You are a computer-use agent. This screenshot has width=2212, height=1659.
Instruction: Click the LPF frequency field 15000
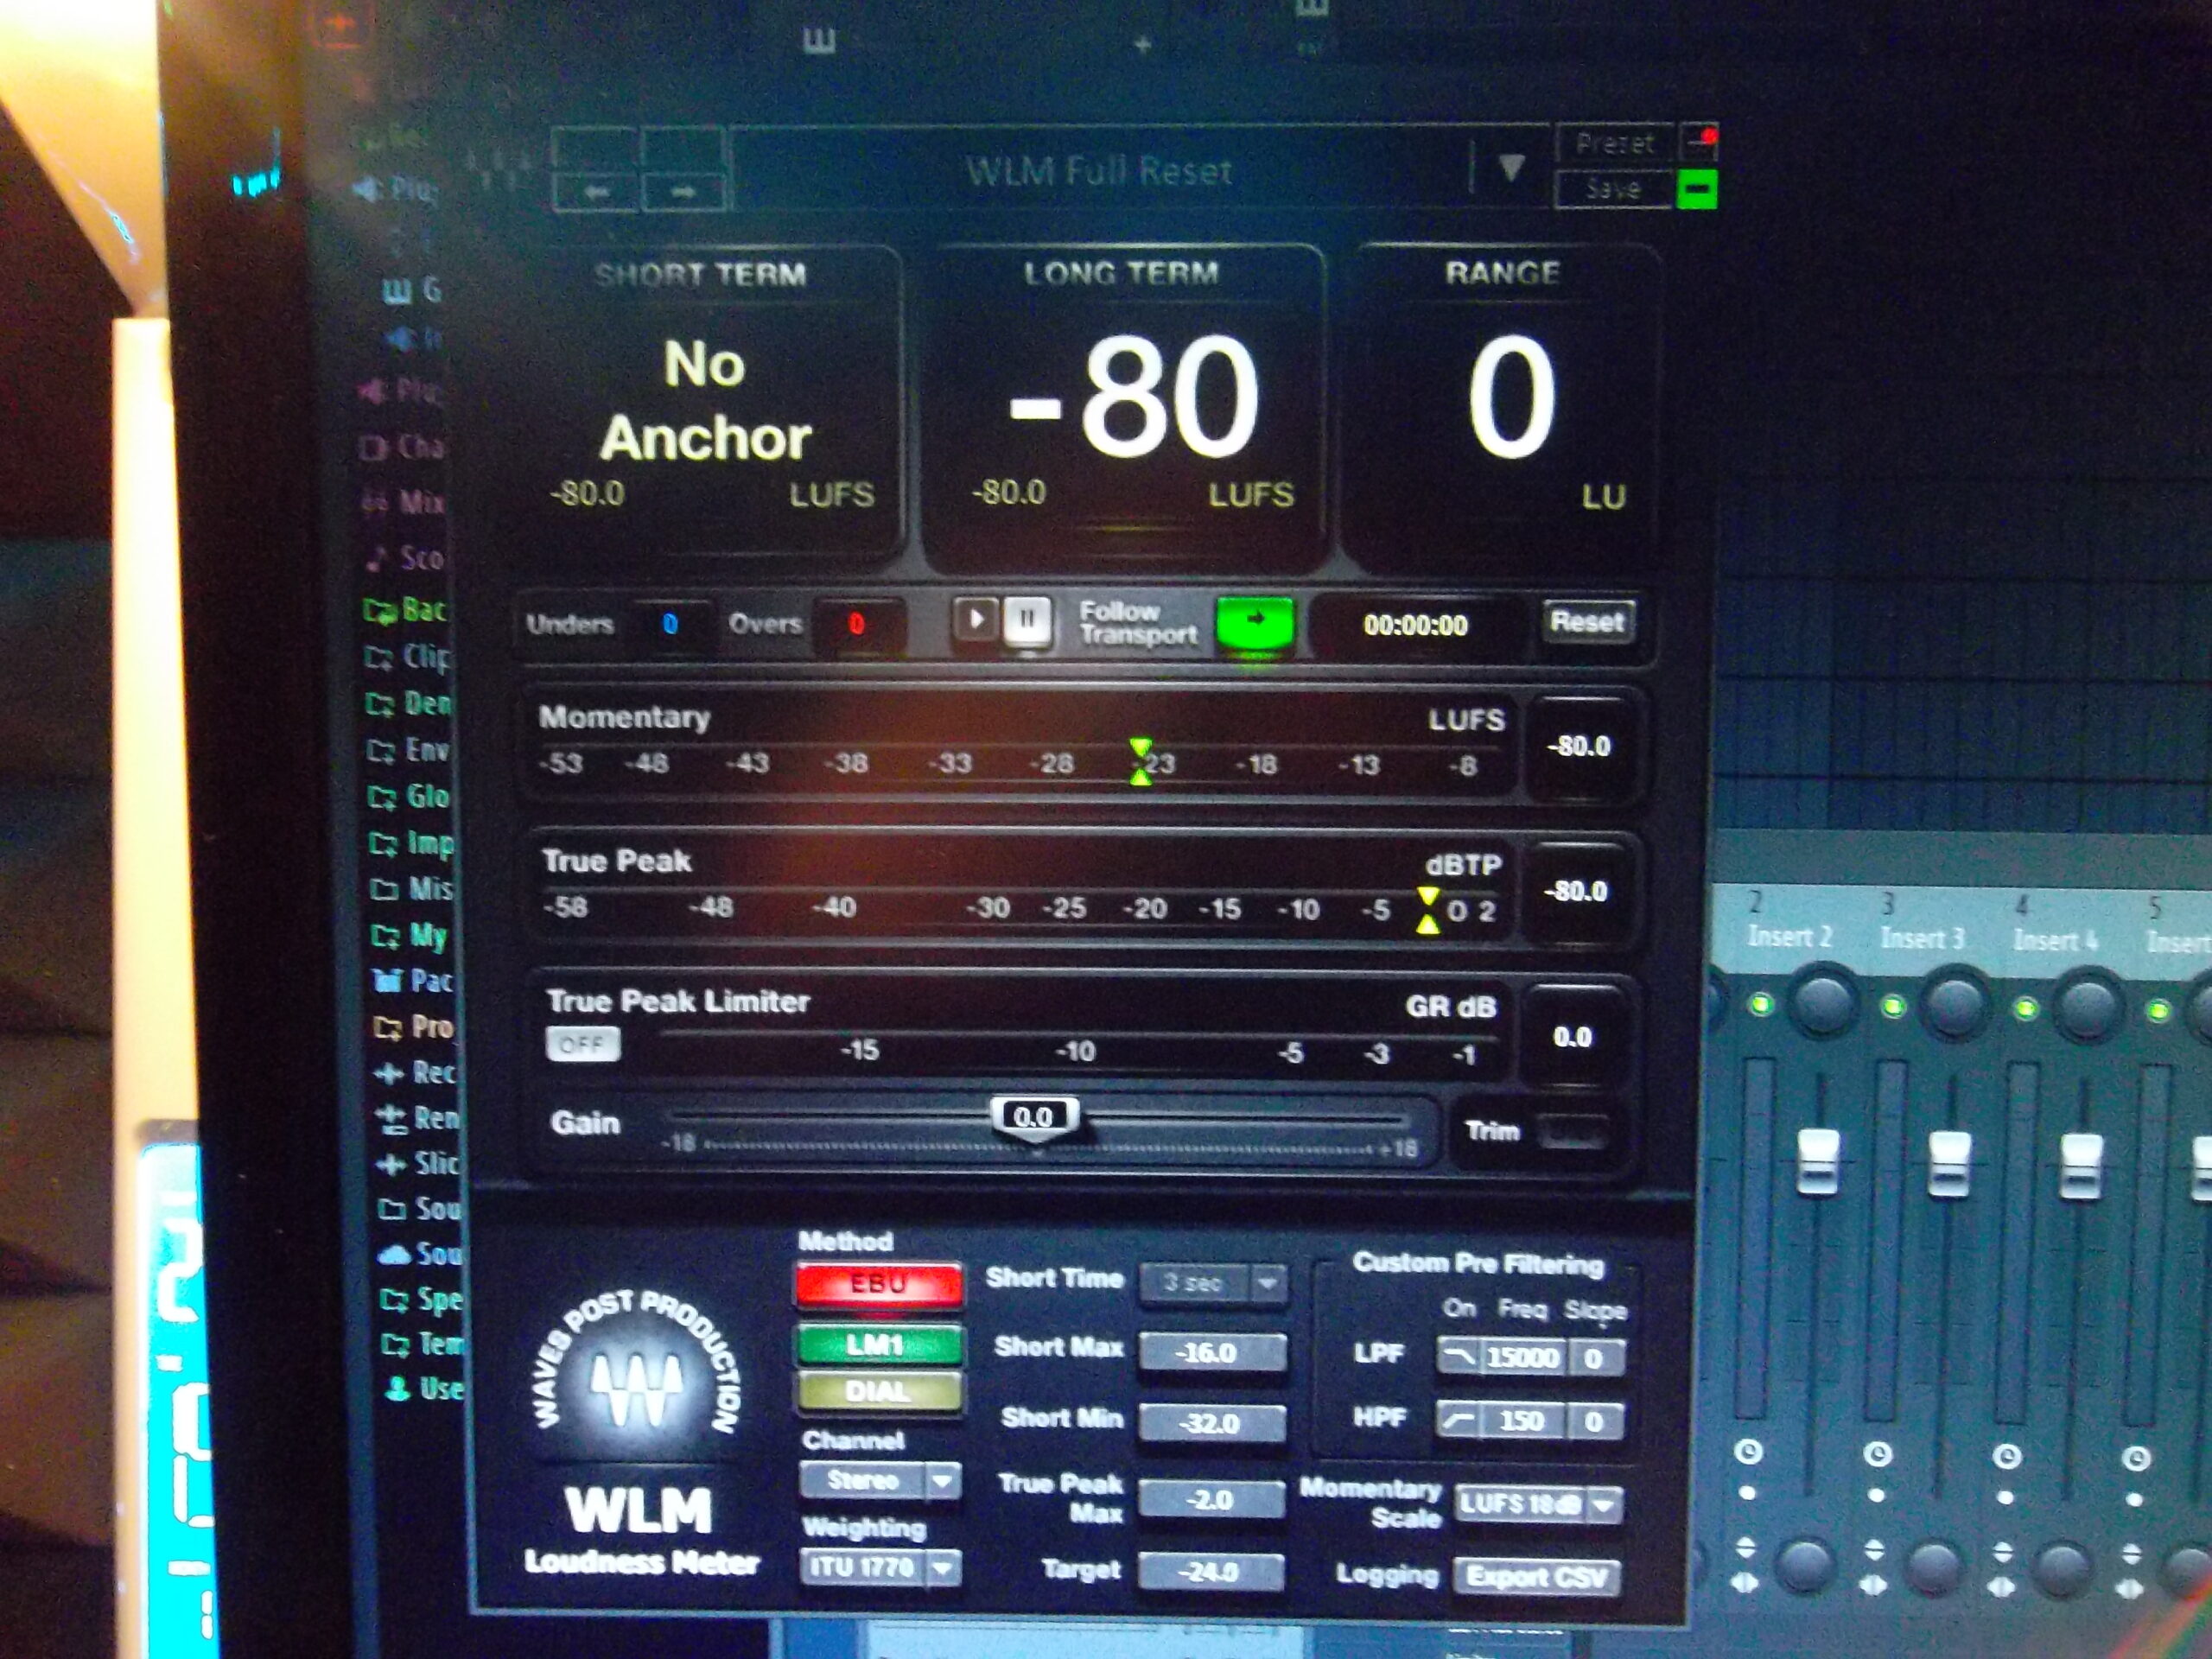(x=1523, y=1357)
